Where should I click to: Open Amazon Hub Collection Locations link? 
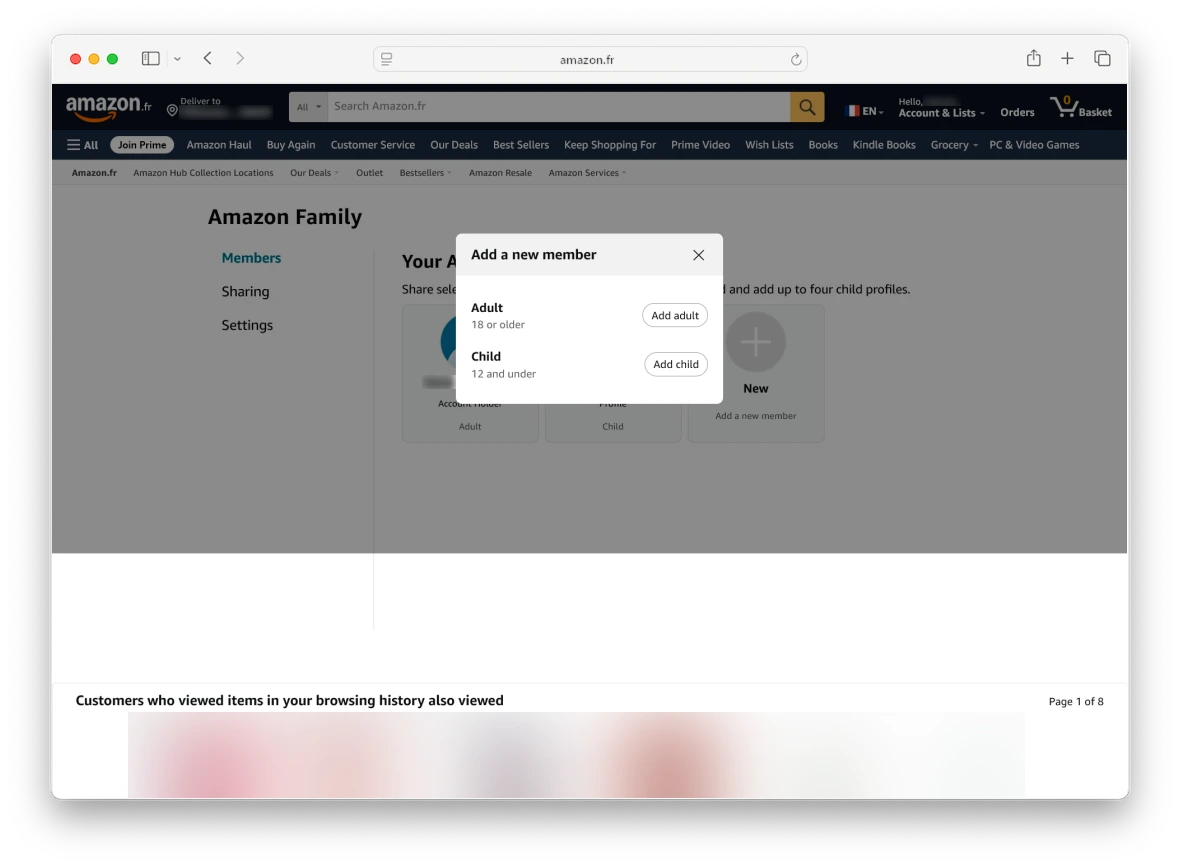tap(203, 173)
